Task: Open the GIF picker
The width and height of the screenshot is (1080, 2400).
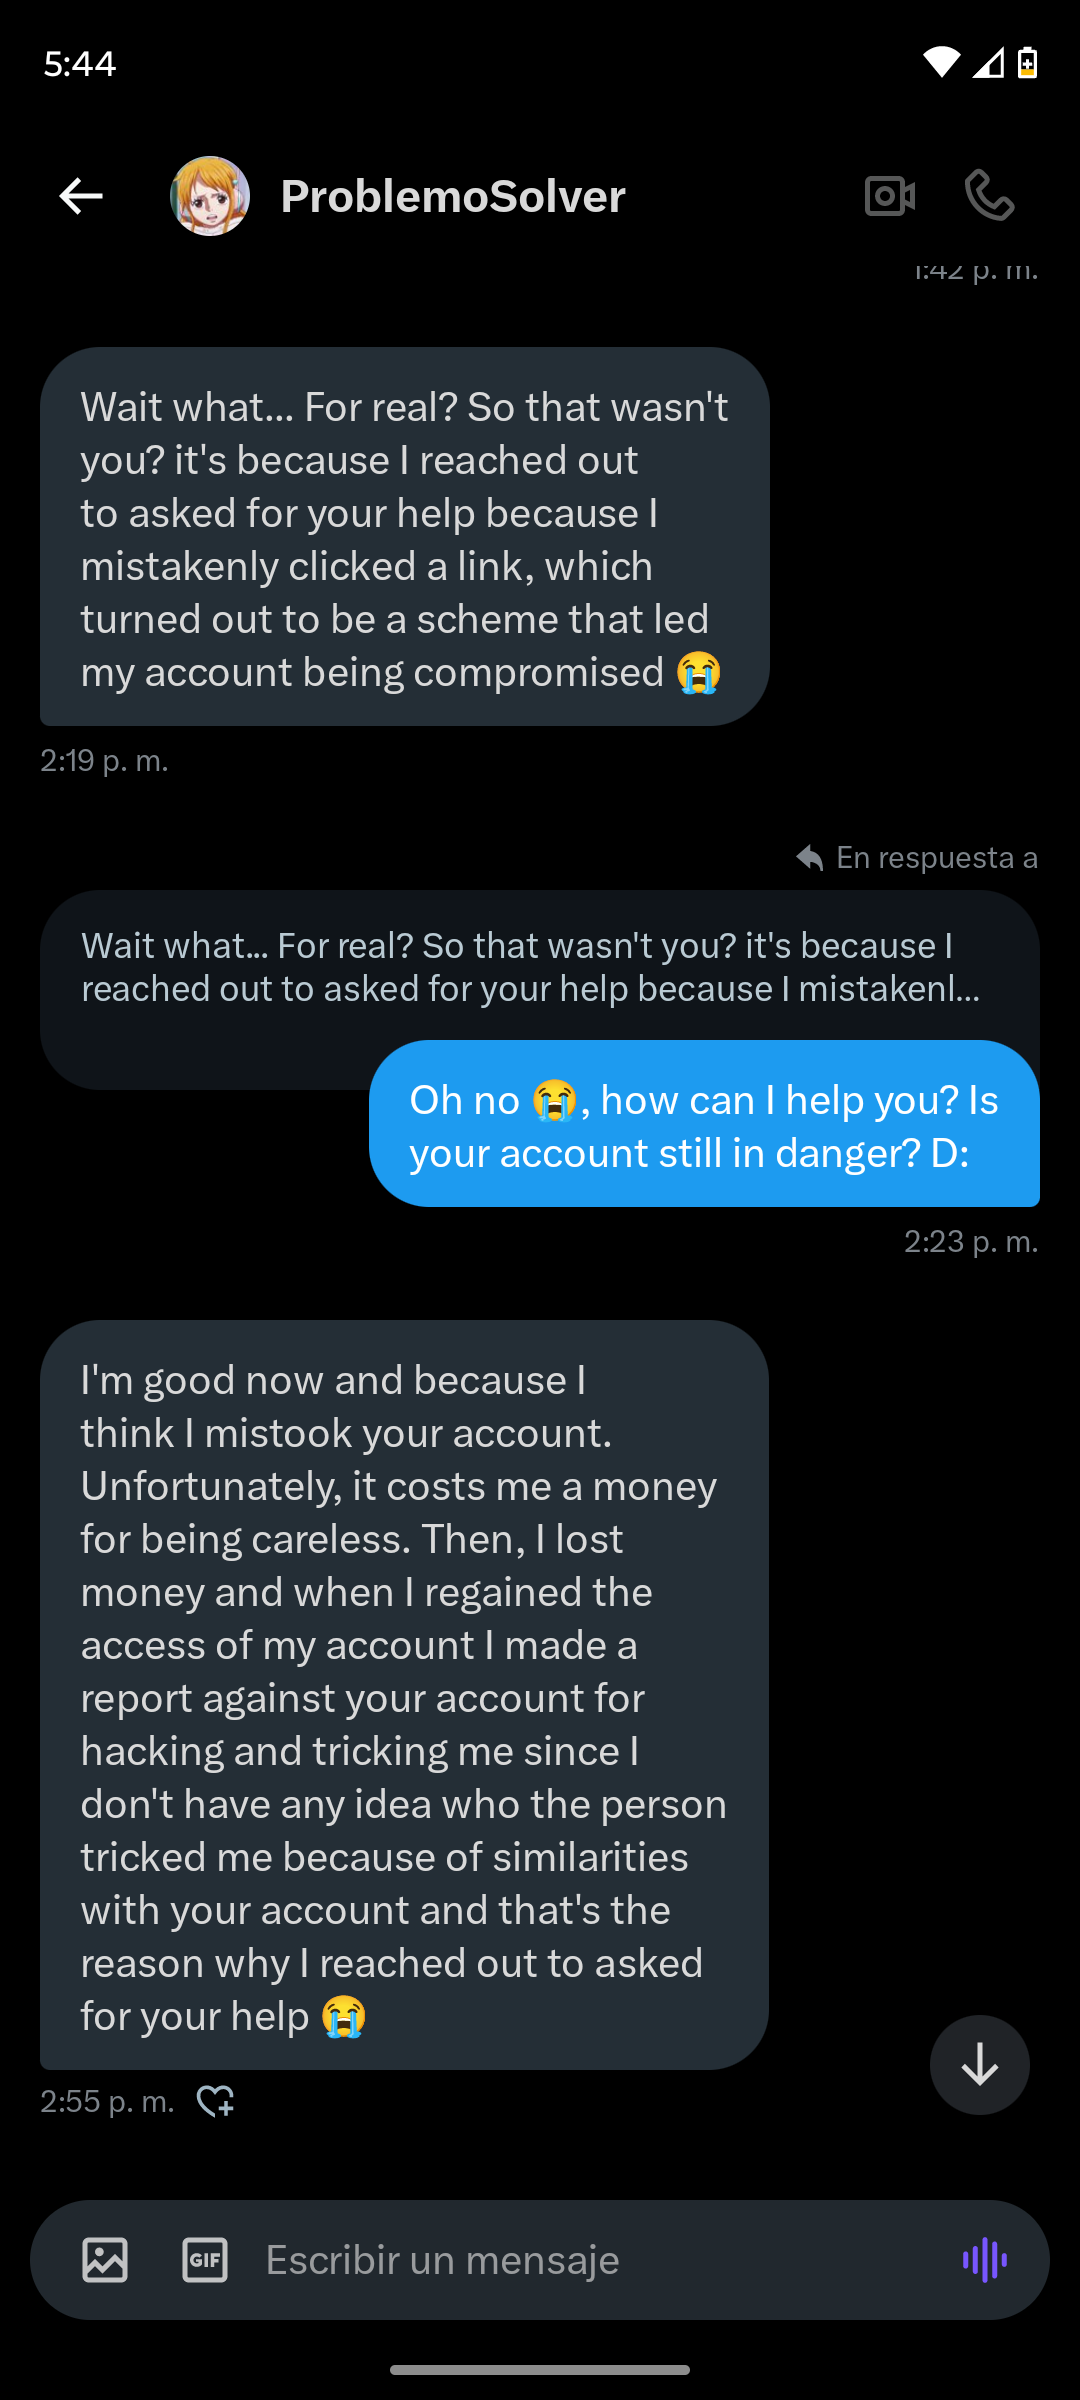Action: pyautogui.click(x=205, y=2260)
